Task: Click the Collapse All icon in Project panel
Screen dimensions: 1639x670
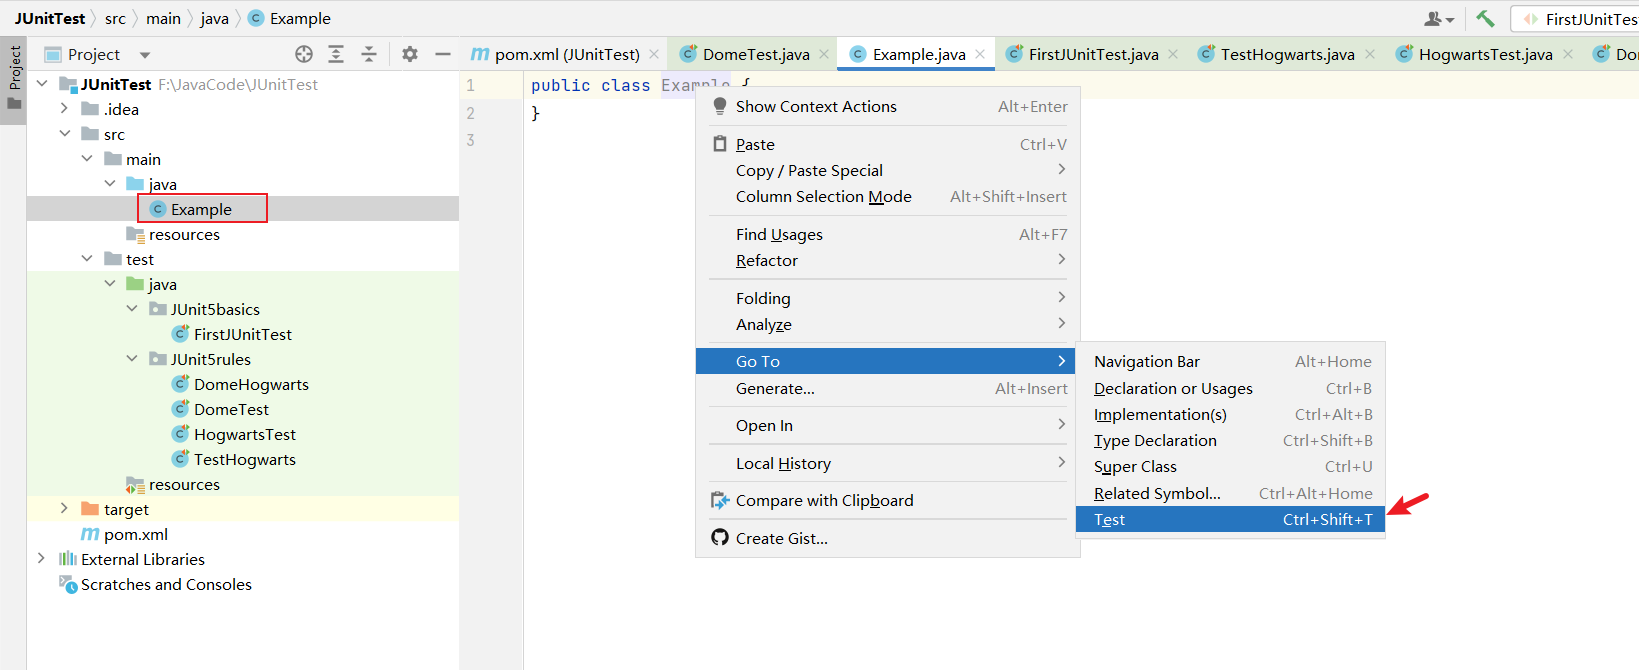Action: (369, 54)
